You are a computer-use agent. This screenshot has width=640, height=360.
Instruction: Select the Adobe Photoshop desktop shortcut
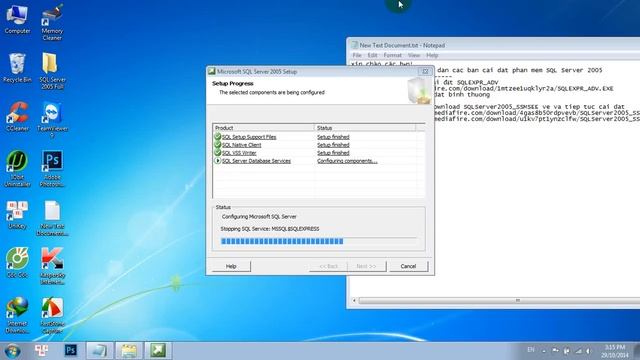coord(52,169)
